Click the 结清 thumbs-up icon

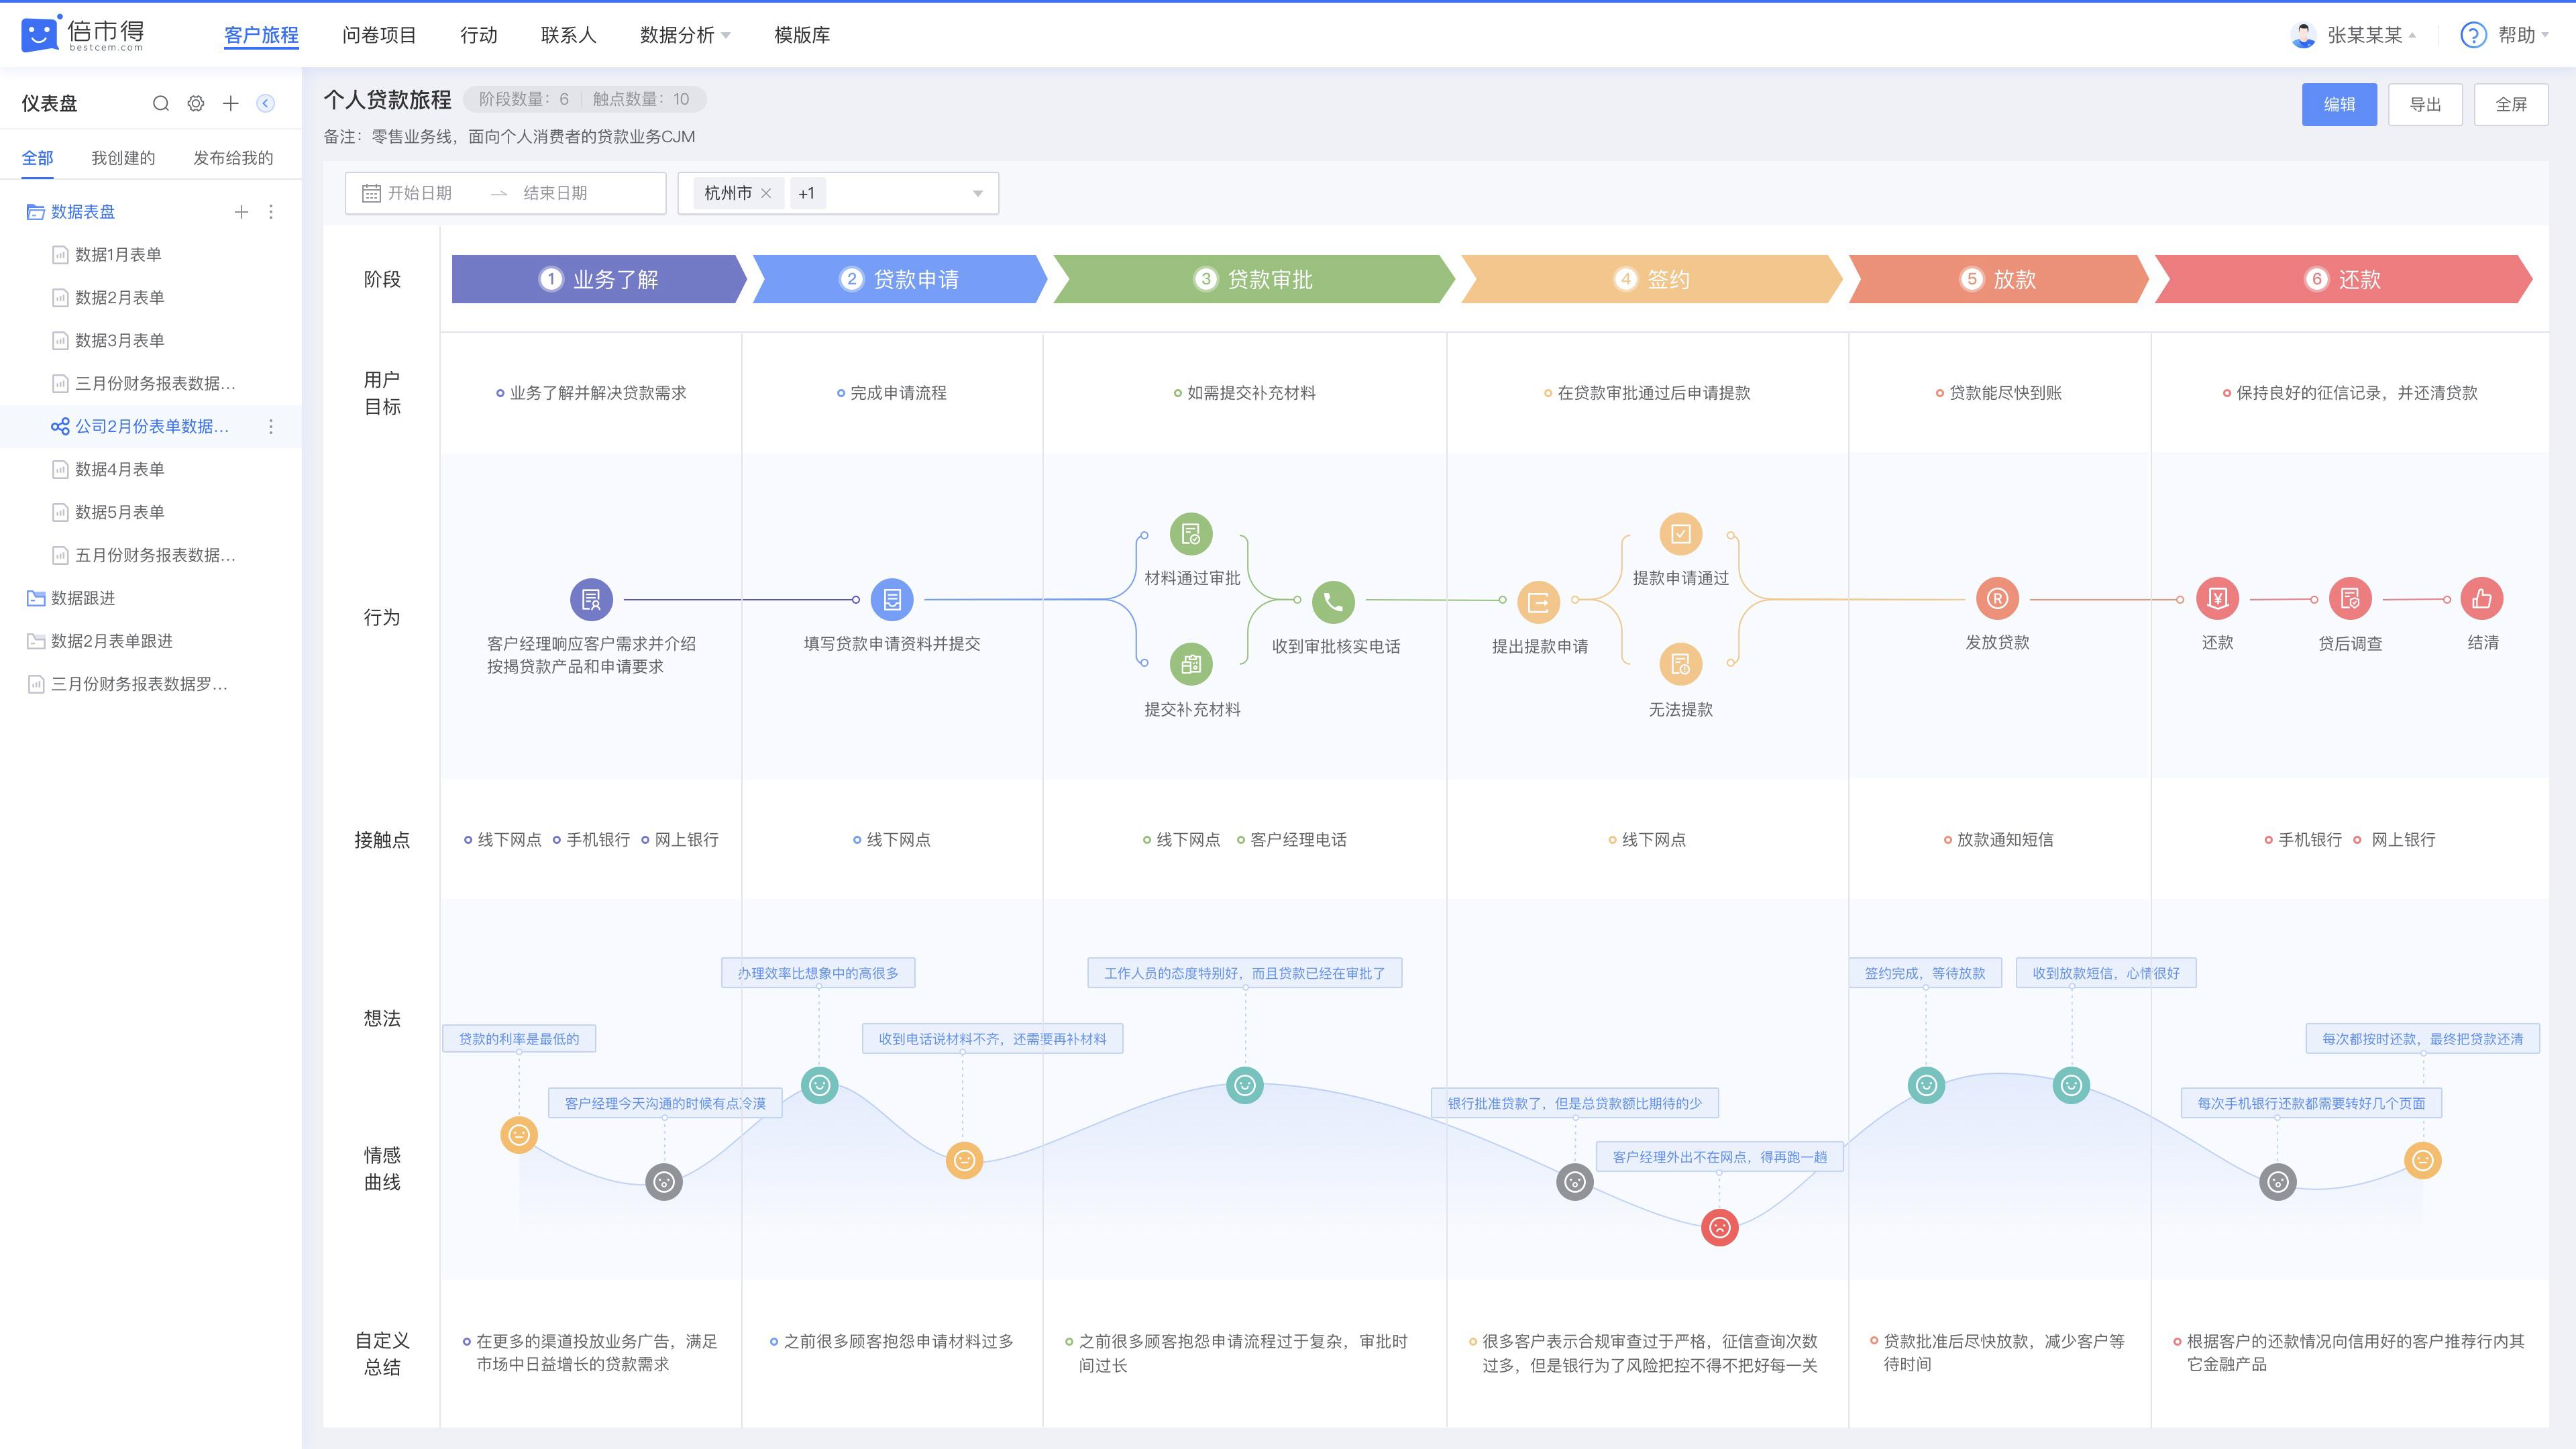(2482, 599)
